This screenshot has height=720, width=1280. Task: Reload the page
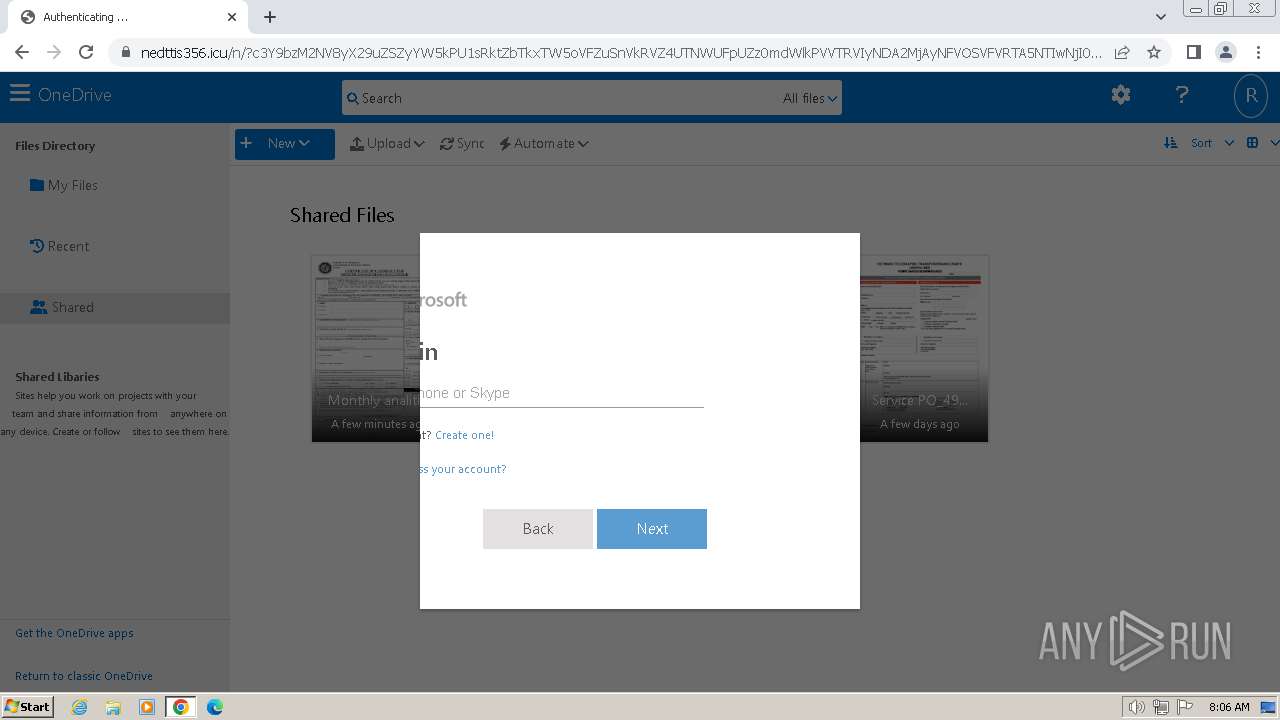click(x=86, y=52)
